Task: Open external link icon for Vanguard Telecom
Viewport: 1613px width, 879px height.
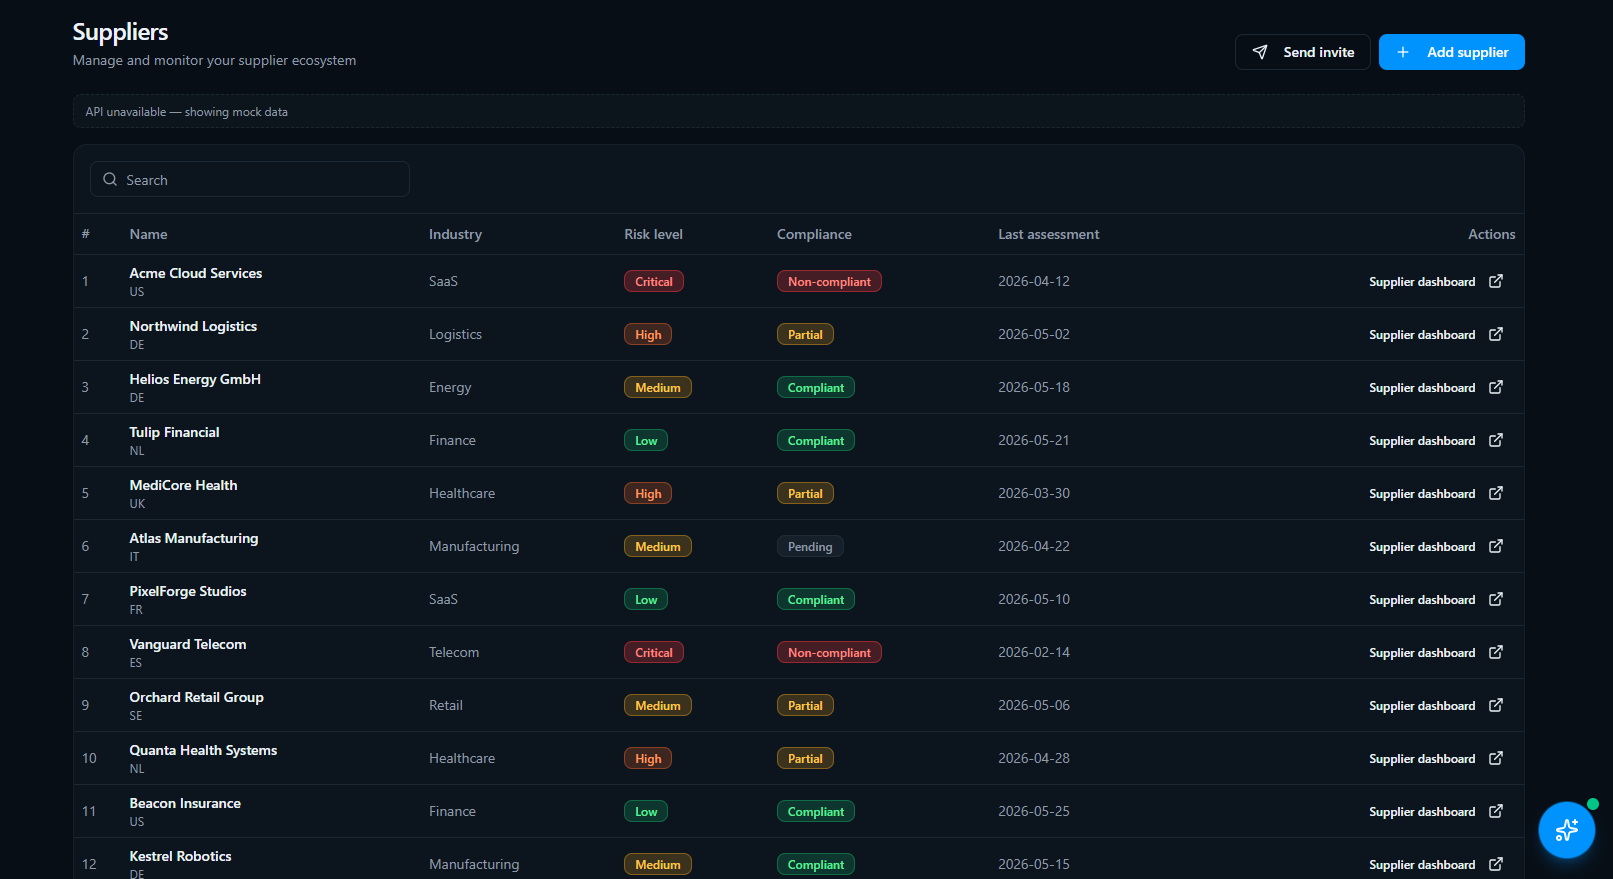Action: (1496, 652)
